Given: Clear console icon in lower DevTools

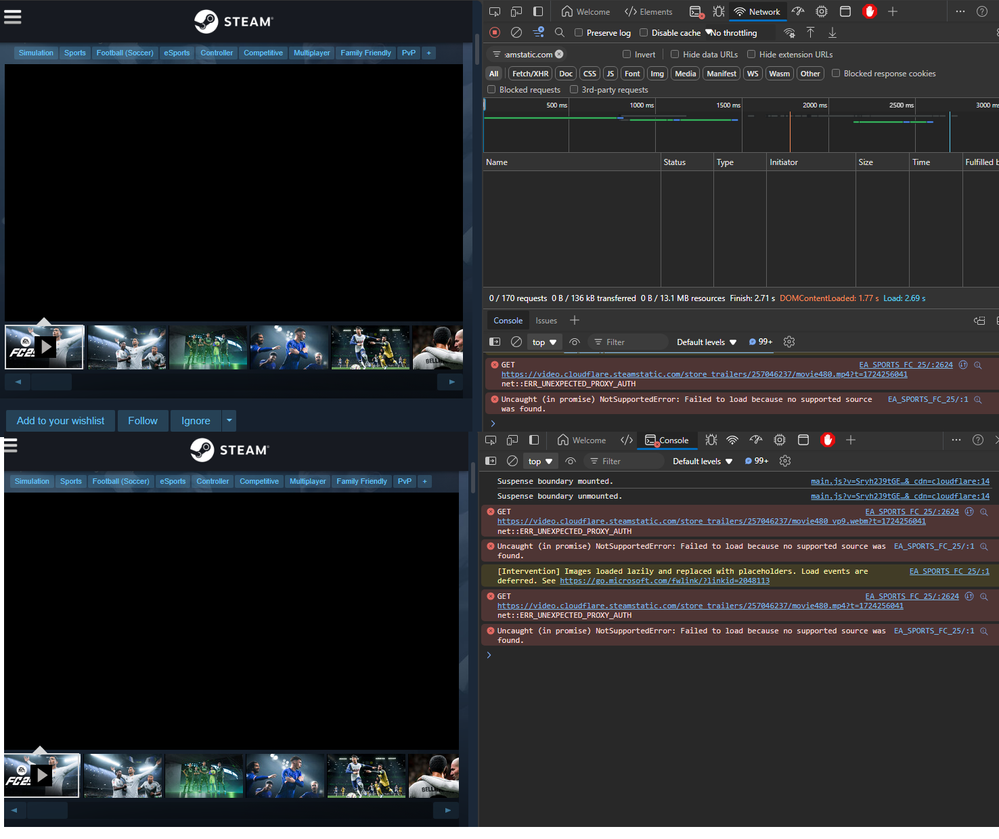Looking at the screenshot, I should click(x=512, y=461).
